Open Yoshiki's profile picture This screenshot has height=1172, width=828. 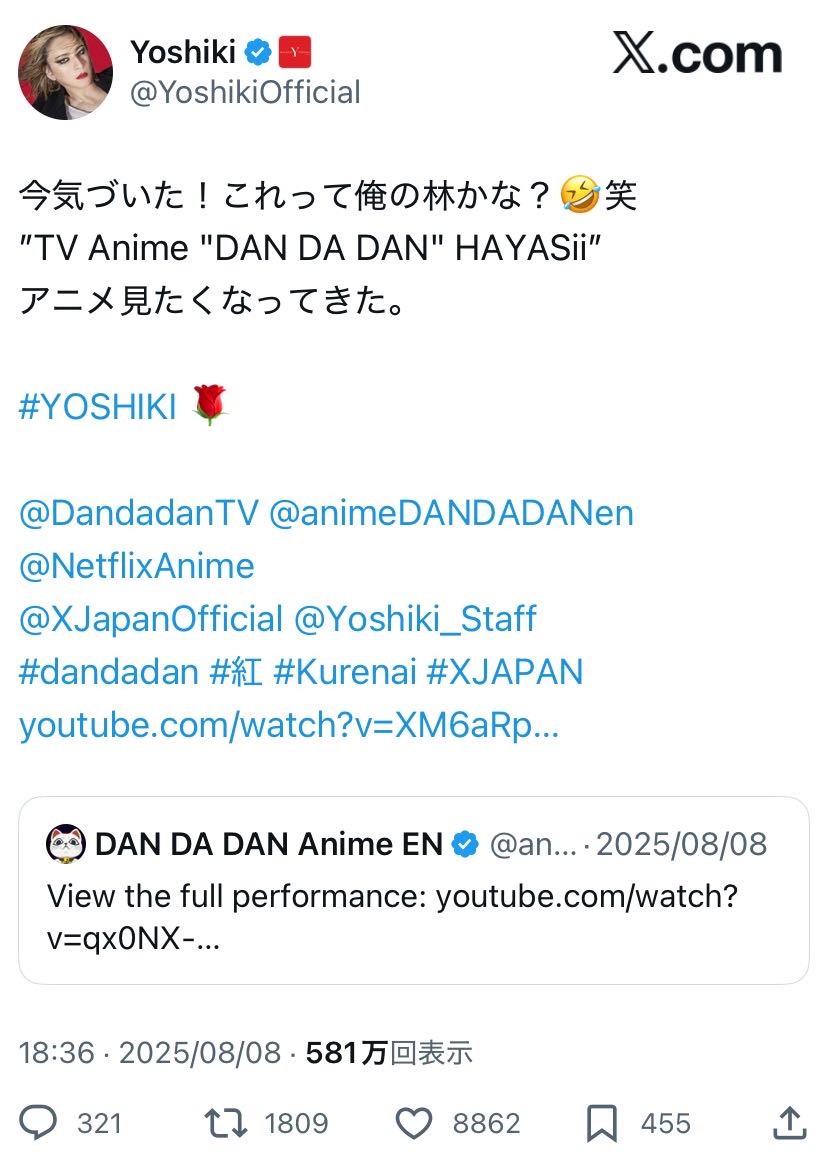(65, 72)
